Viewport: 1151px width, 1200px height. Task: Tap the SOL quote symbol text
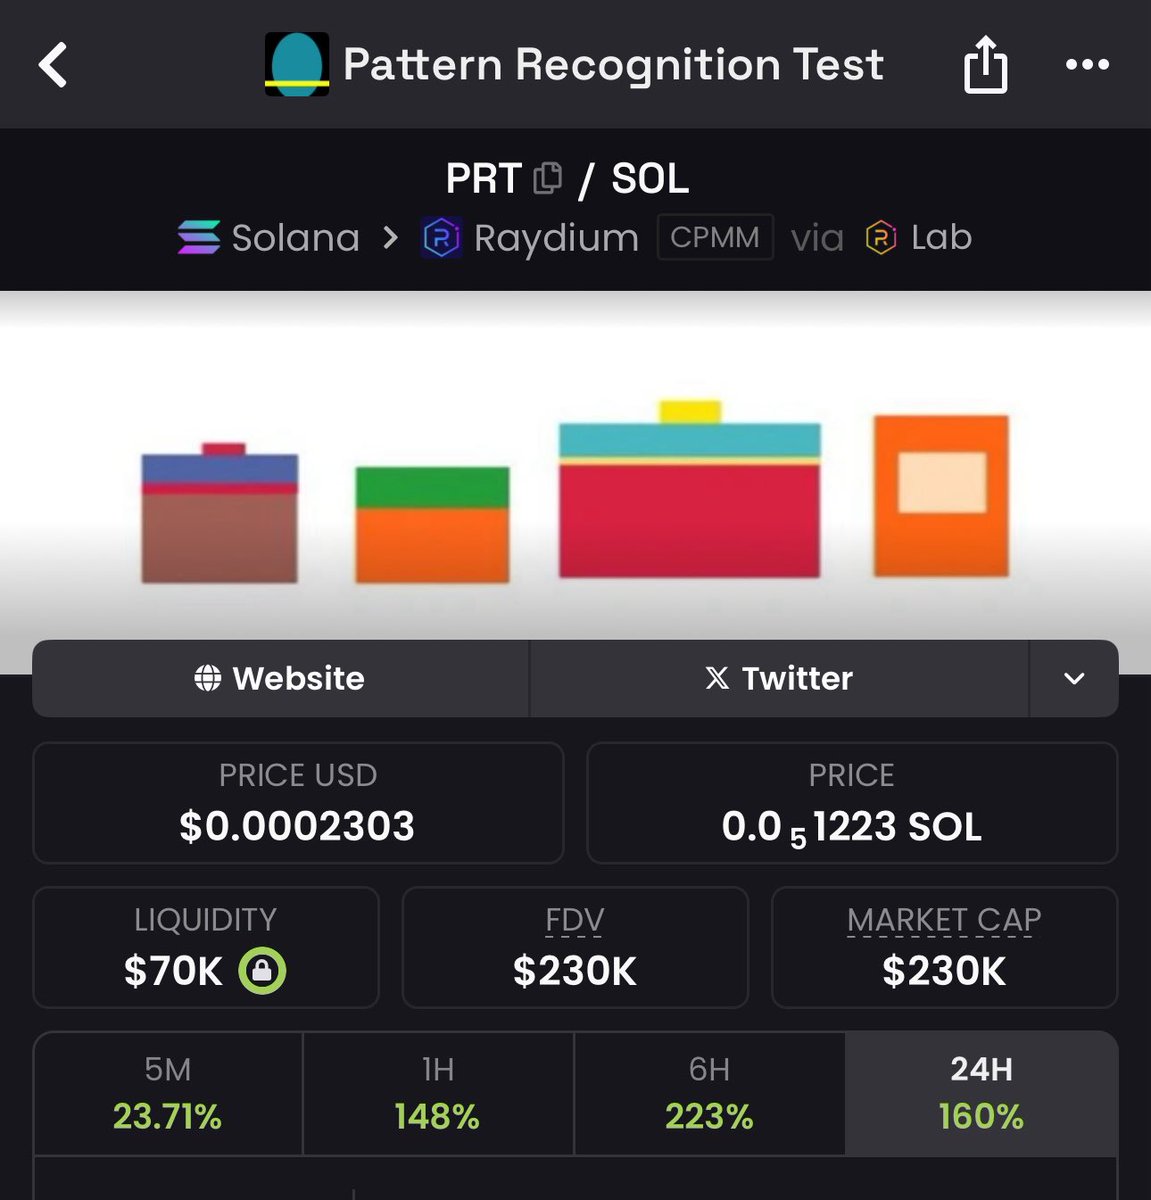pos(650,179)
